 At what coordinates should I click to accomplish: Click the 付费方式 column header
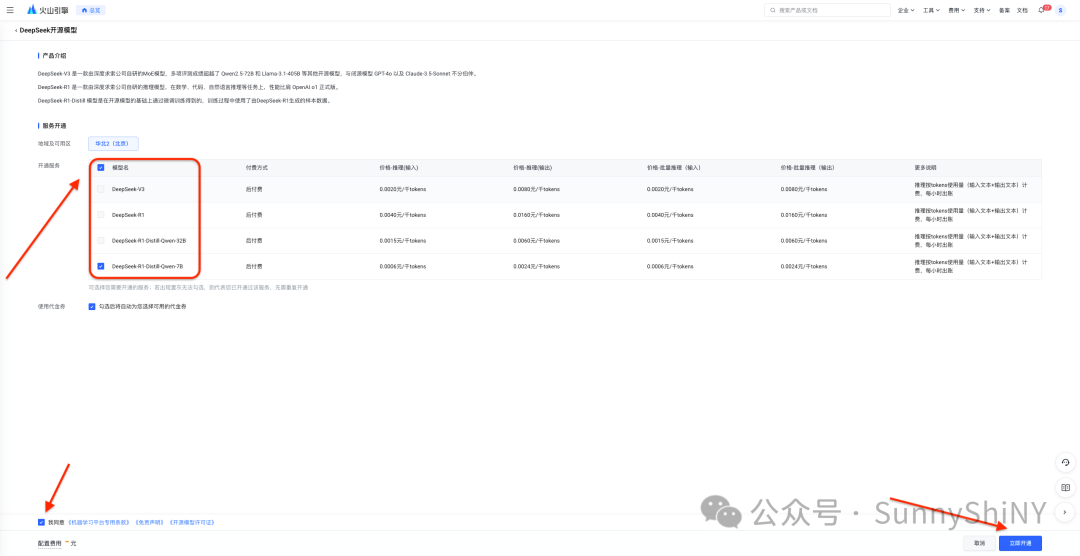pos(257,167)
